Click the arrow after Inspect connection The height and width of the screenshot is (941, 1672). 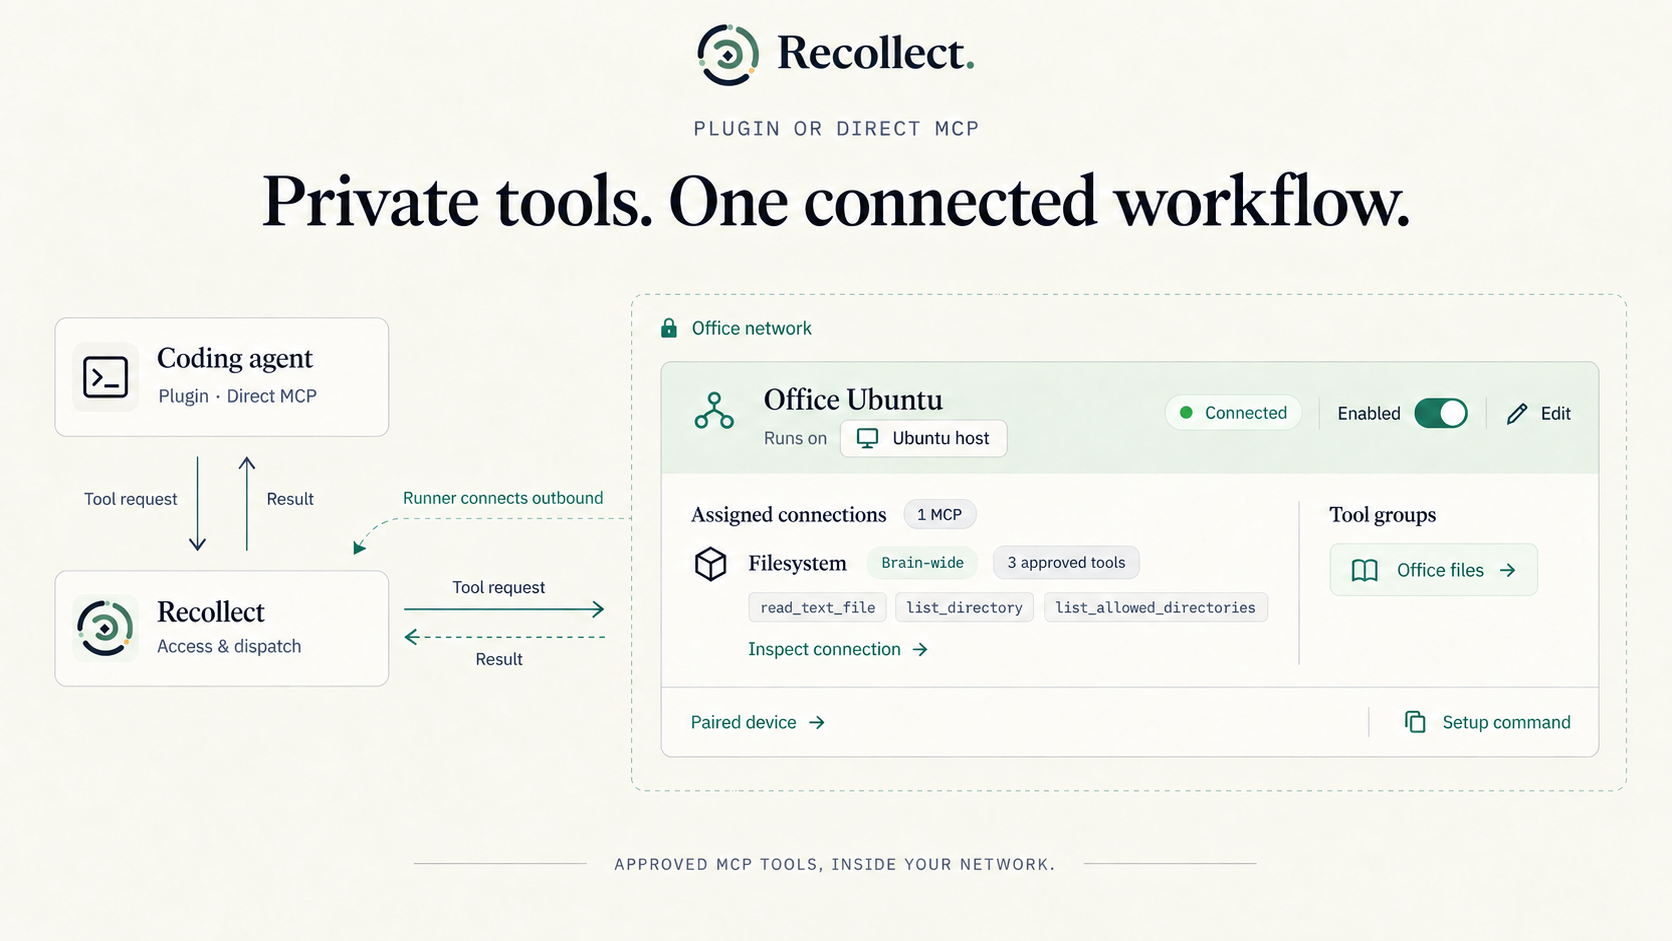(x=920, y=649)
